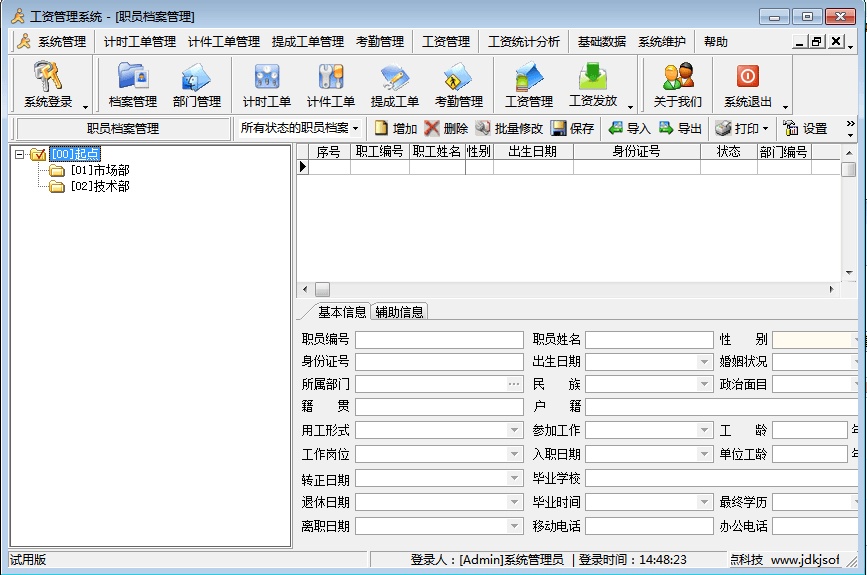The image size is (867, 575).
Task: Click the 工资发放 toolbar icon
Action: pos(593,78)
